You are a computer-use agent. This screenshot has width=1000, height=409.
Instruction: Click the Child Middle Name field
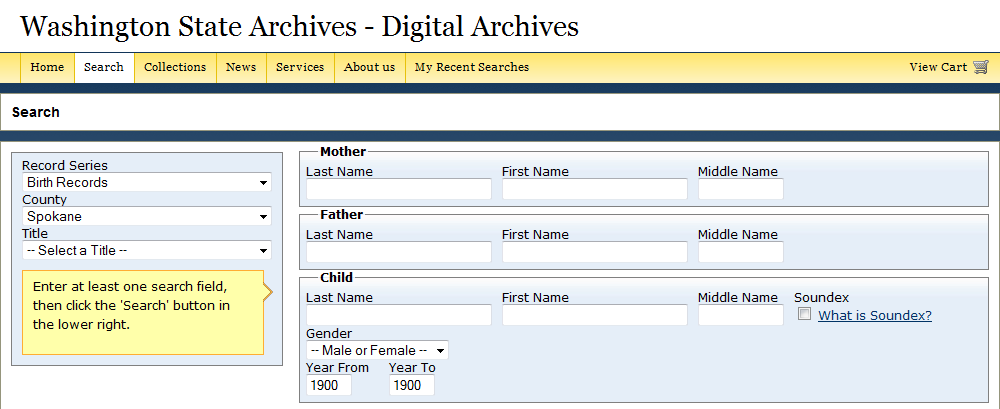pyautogui.click(x=740, y=315)
